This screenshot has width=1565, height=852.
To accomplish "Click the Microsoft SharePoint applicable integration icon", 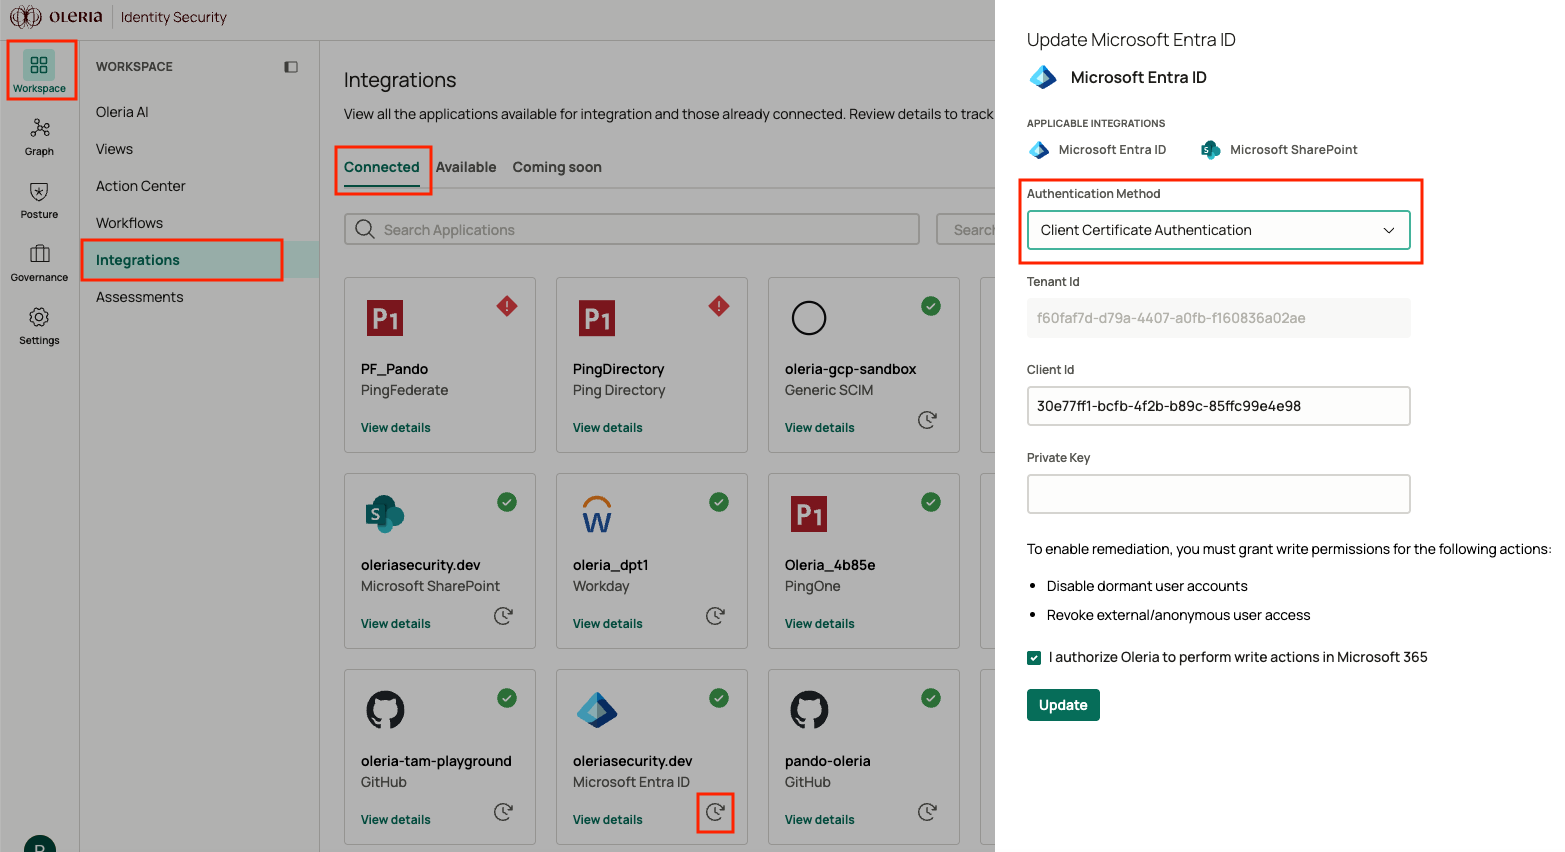I will point(1210,150).
